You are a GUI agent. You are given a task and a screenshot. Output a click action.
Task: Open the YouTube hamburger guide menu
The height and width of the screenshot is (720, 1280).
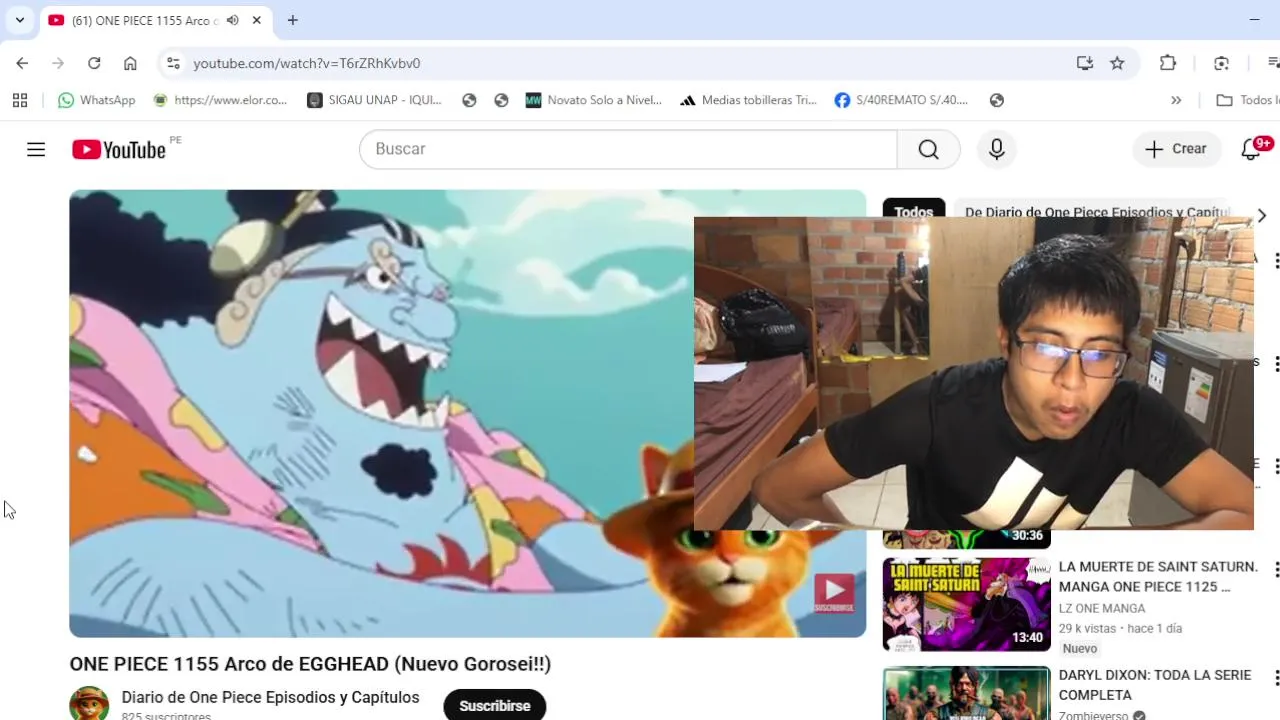36,149
